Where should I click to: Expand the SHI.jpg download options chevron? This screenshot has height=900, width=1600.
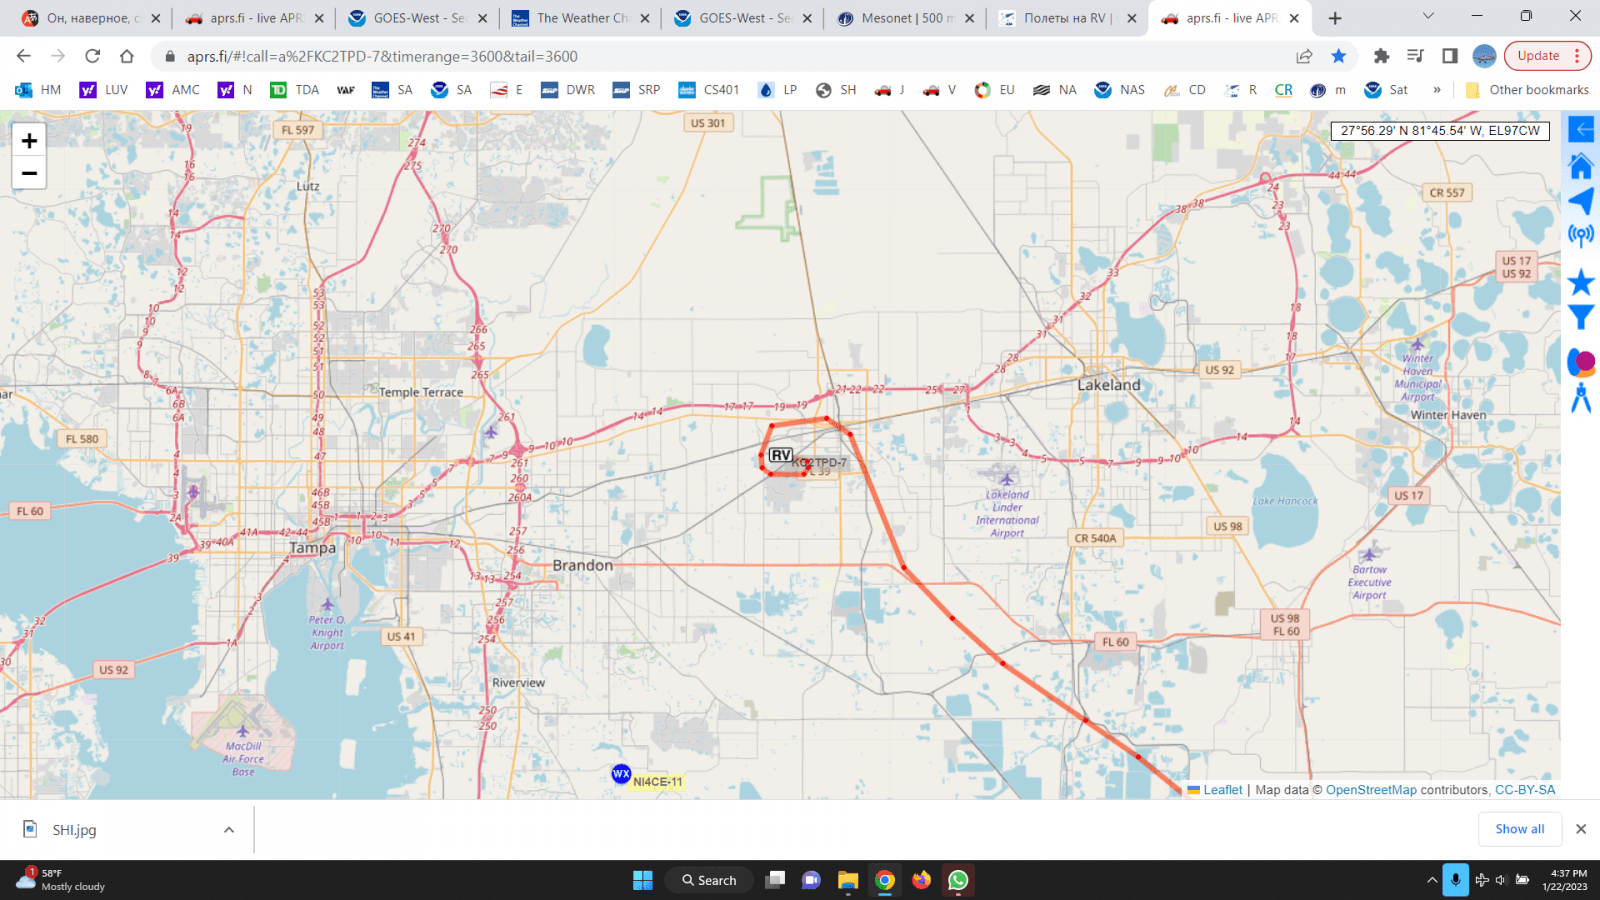pyautogui.click(x=229, y=830)
